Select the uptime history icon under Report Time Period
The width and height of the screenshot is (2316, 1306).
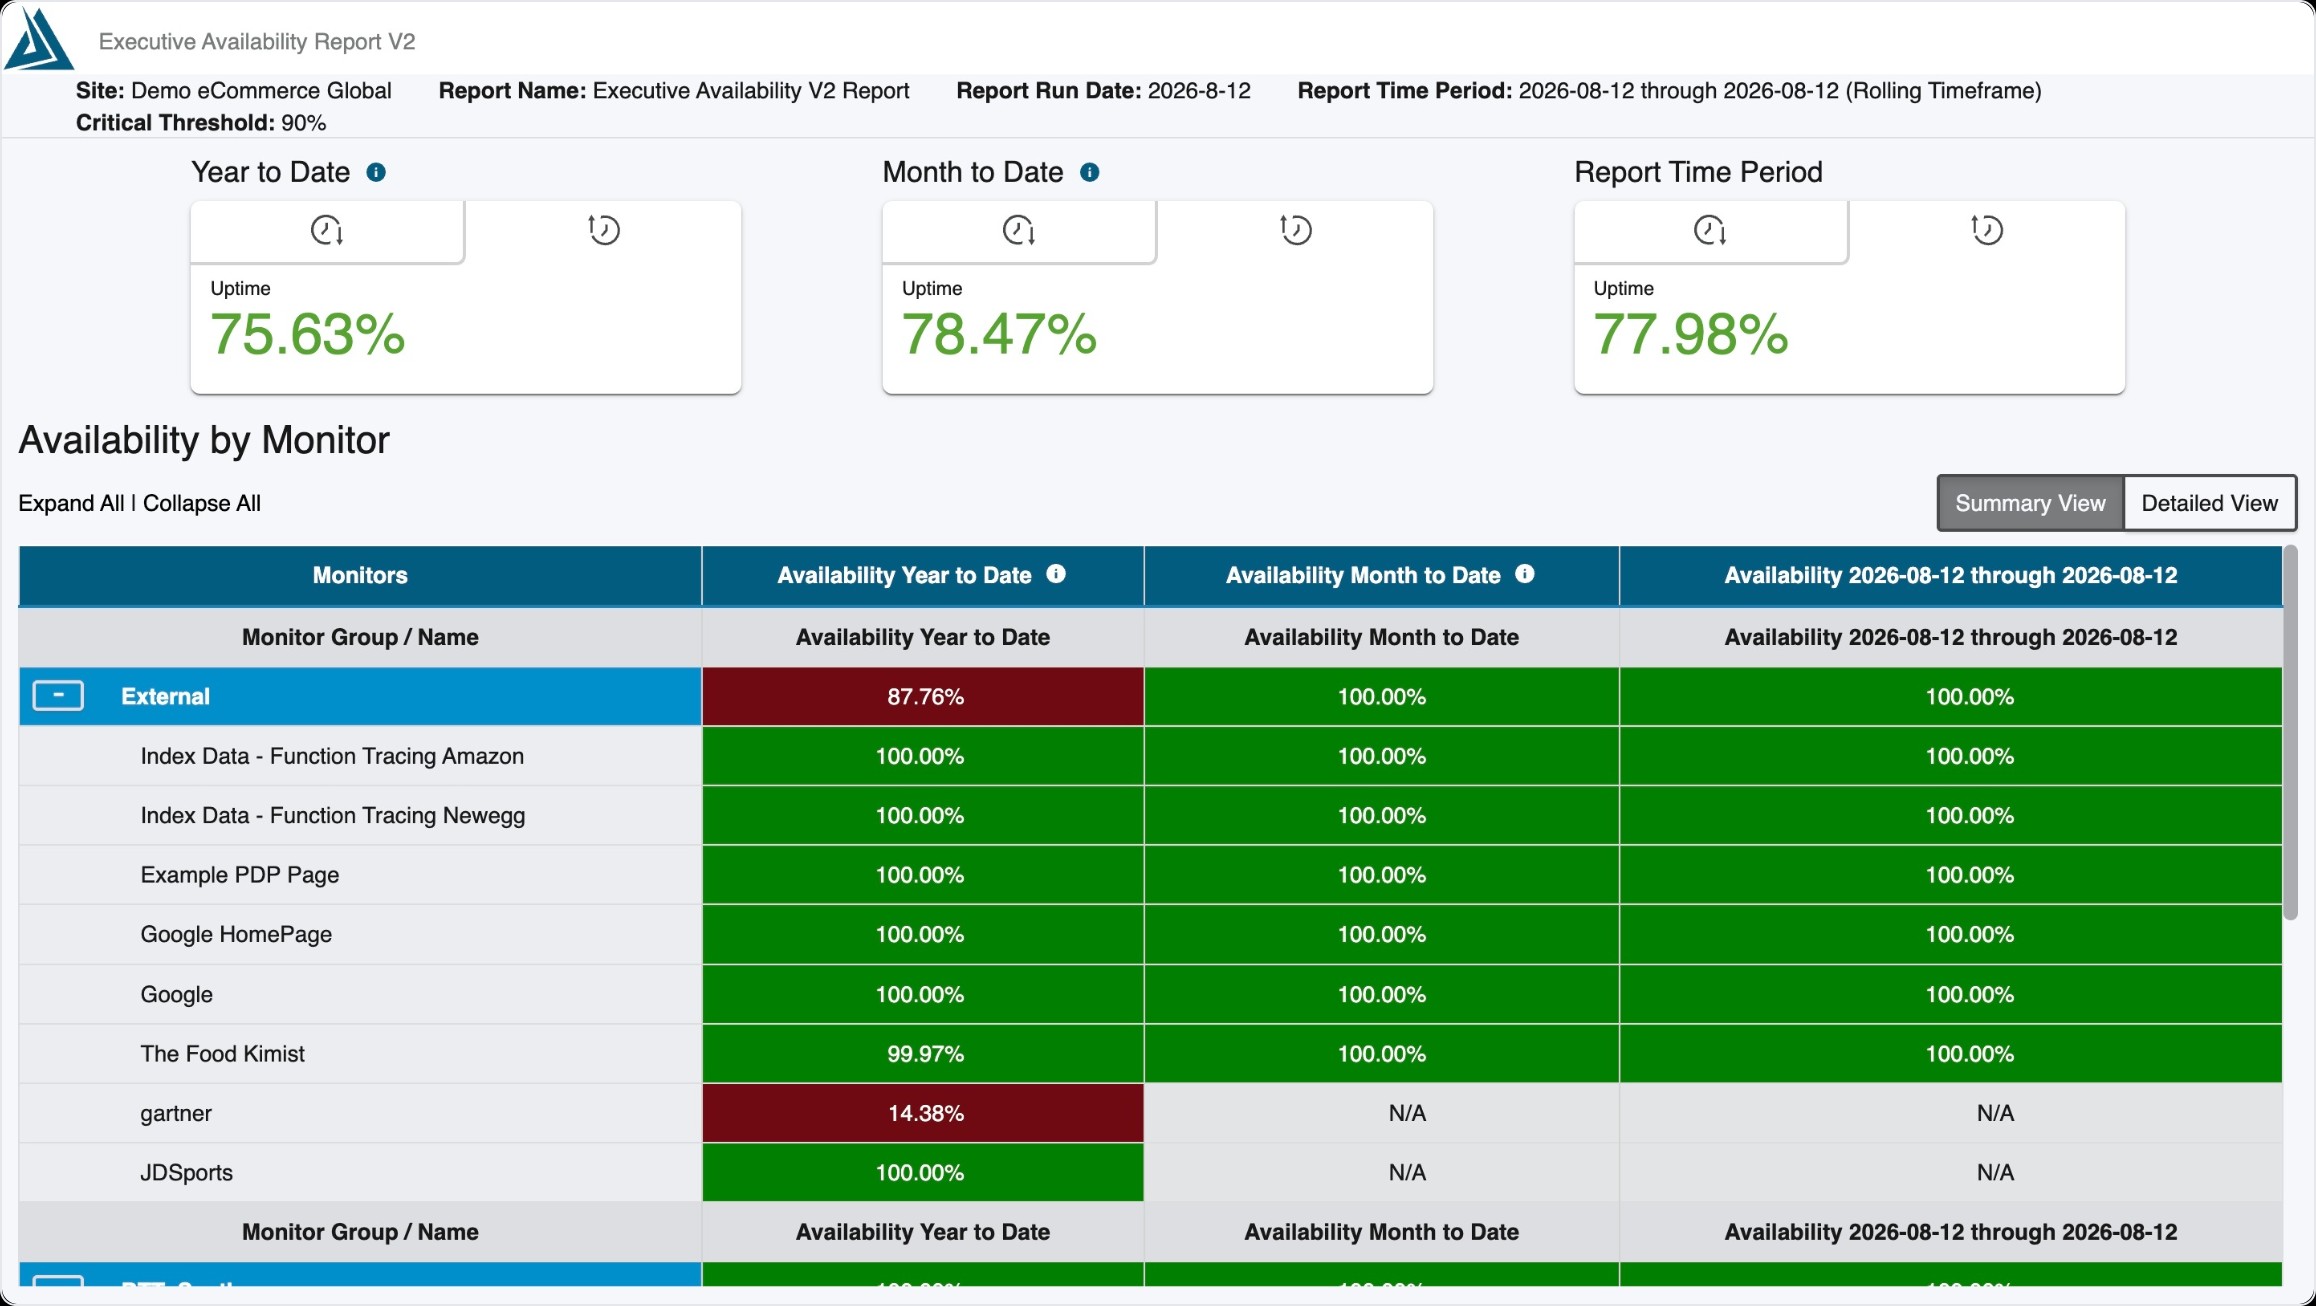pyautogui.click(x=1986, y=230)
